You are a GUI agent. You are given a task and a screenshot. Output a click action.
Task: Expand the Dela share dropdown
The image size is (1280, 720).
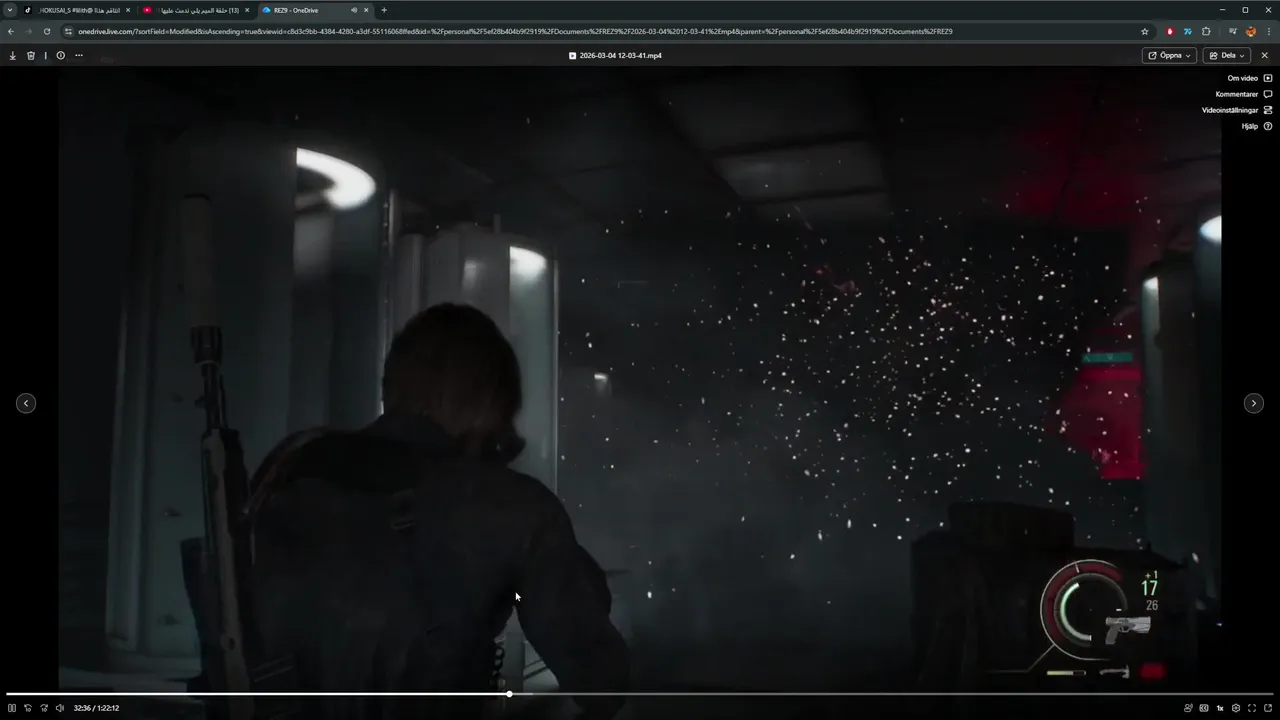(1227, 55)
